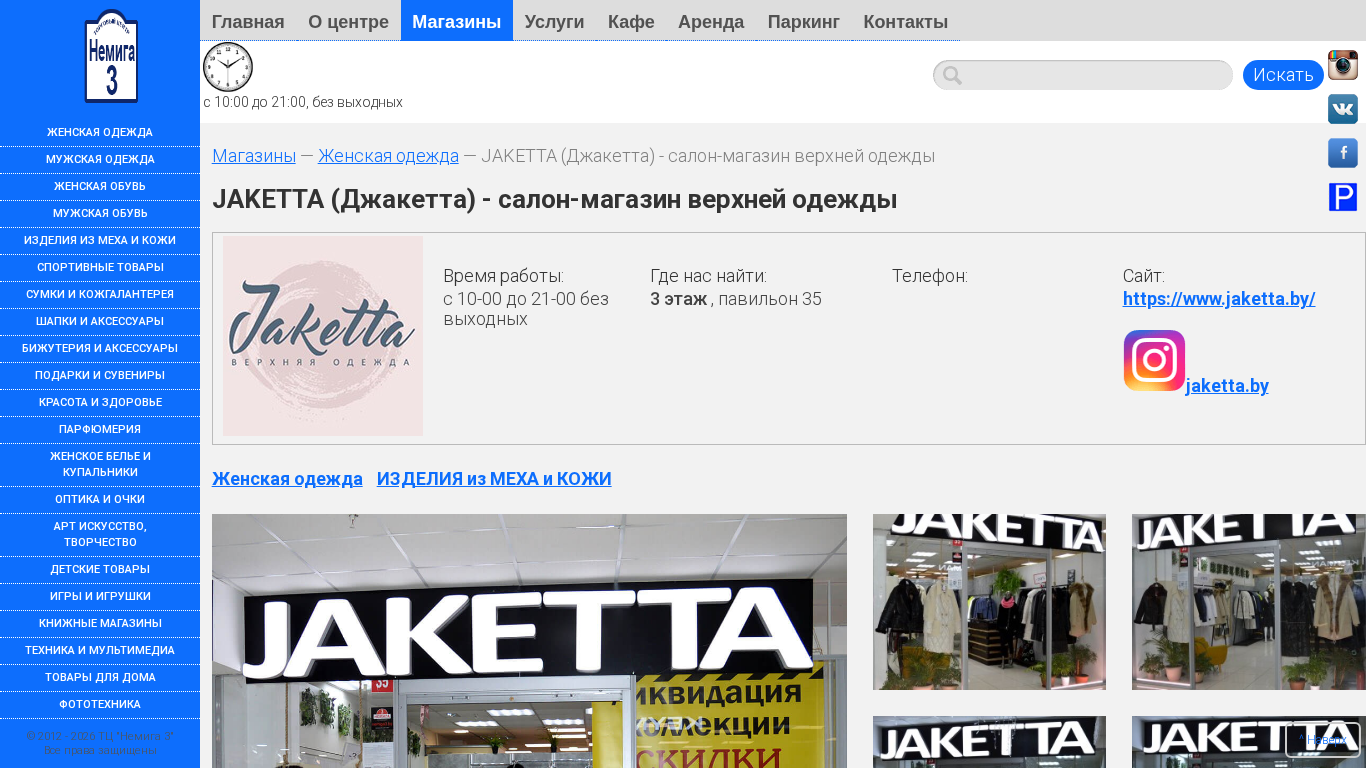This screenshot has width=1366, height=768.
Task: Open the jaketta.by Instagram link
Action: 1227,386
